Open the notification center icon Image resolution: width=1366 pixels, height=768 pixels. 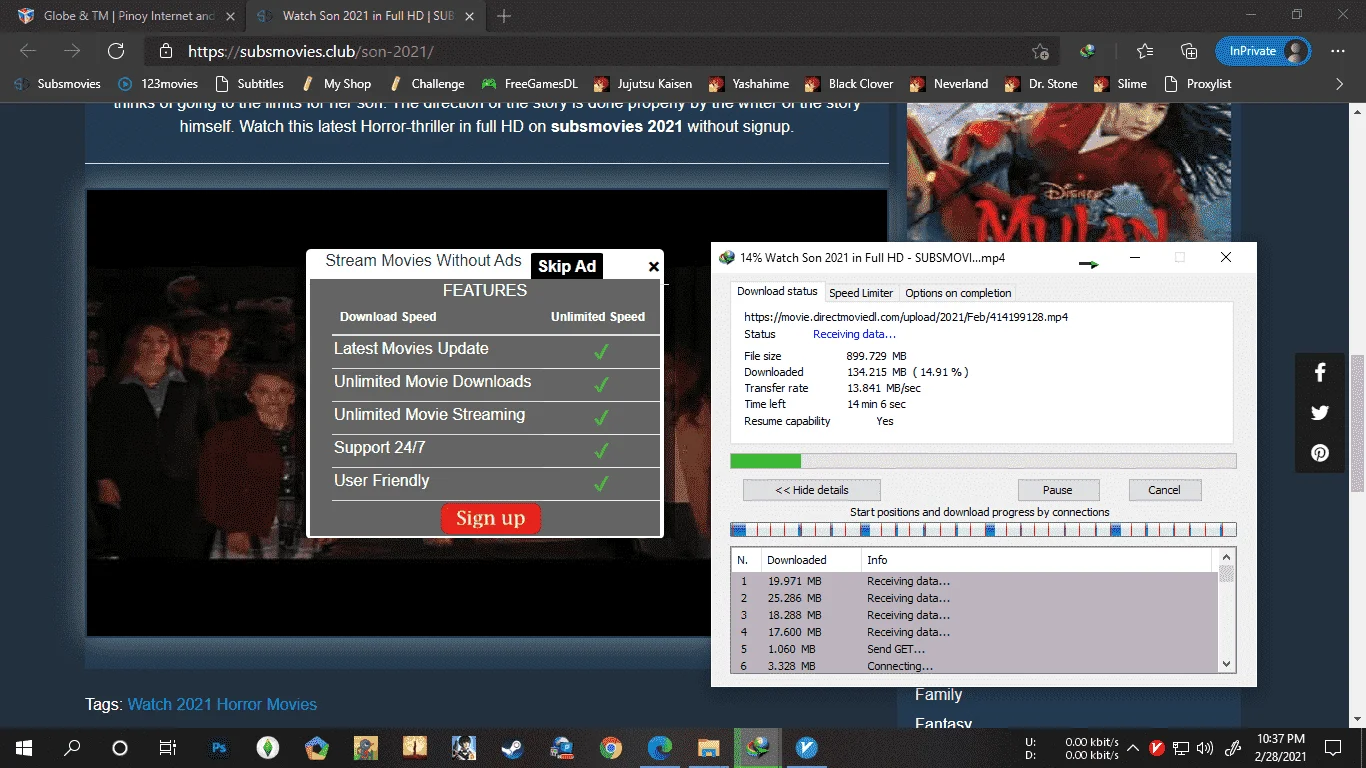click(x=1333, y=747)
